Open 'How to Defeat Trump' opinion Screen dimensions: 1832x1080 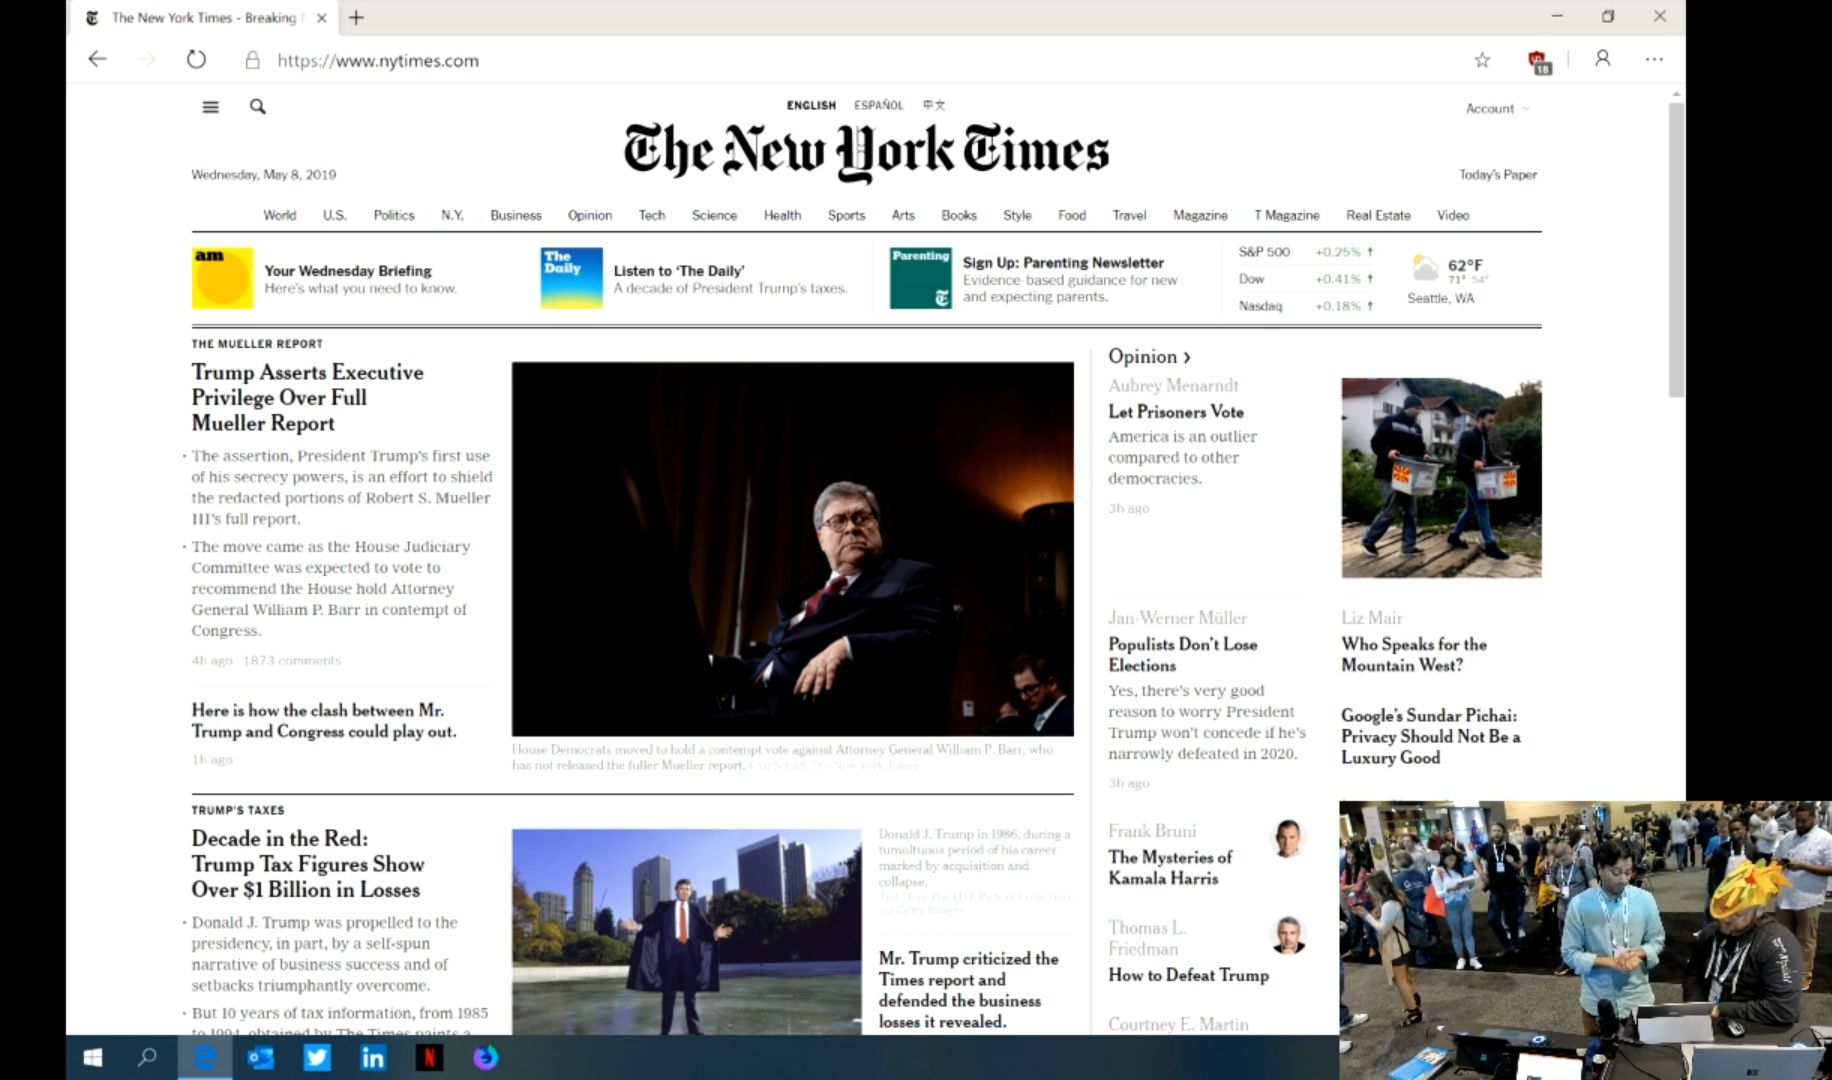(1188, 975)
